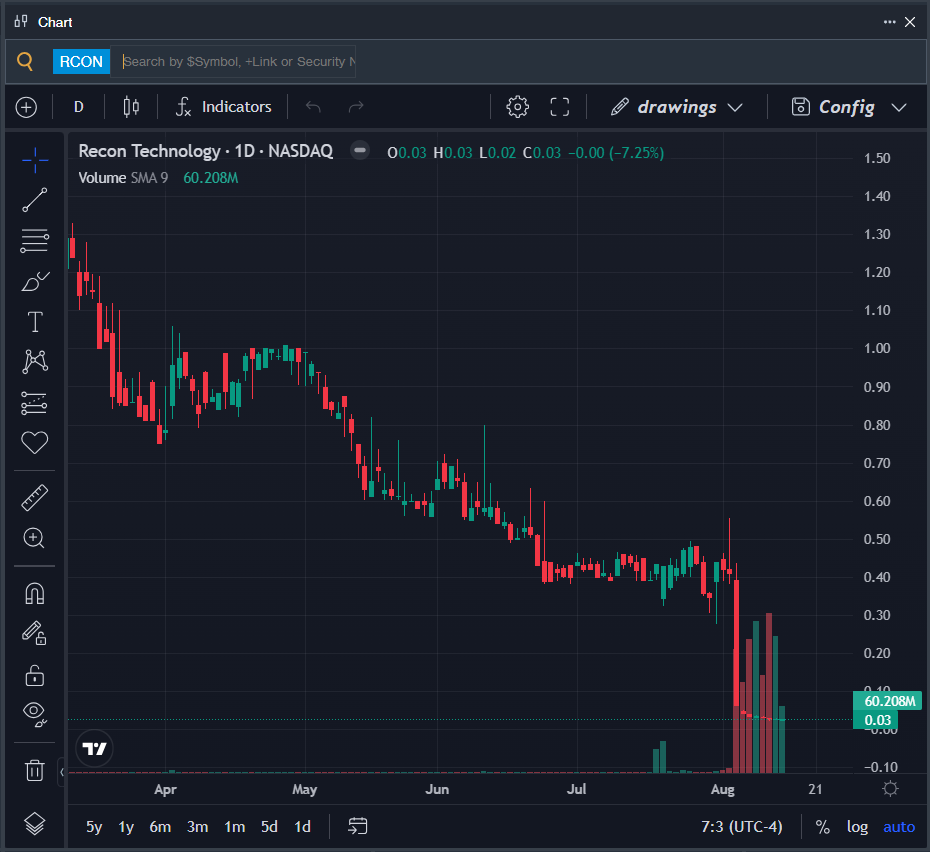Screen dimensions: 930x852
Task: Open the Fibonacci retracement tool
Action: click(34, 241)
